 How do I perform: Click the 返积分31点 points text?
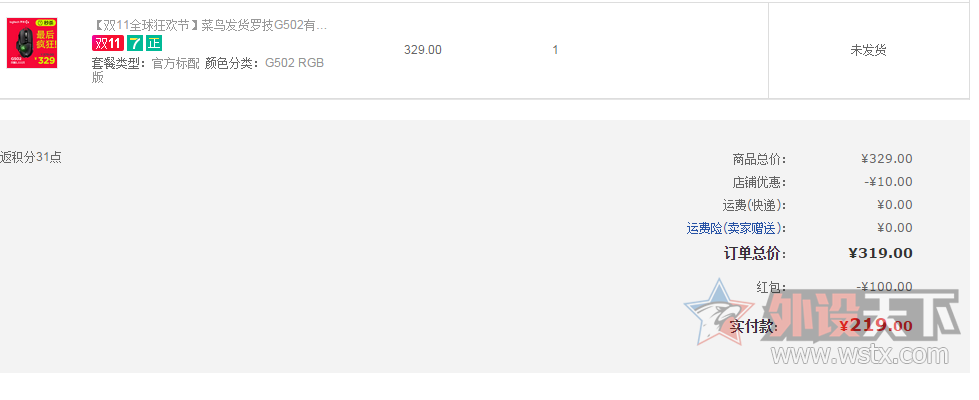[x=31, y=157]
